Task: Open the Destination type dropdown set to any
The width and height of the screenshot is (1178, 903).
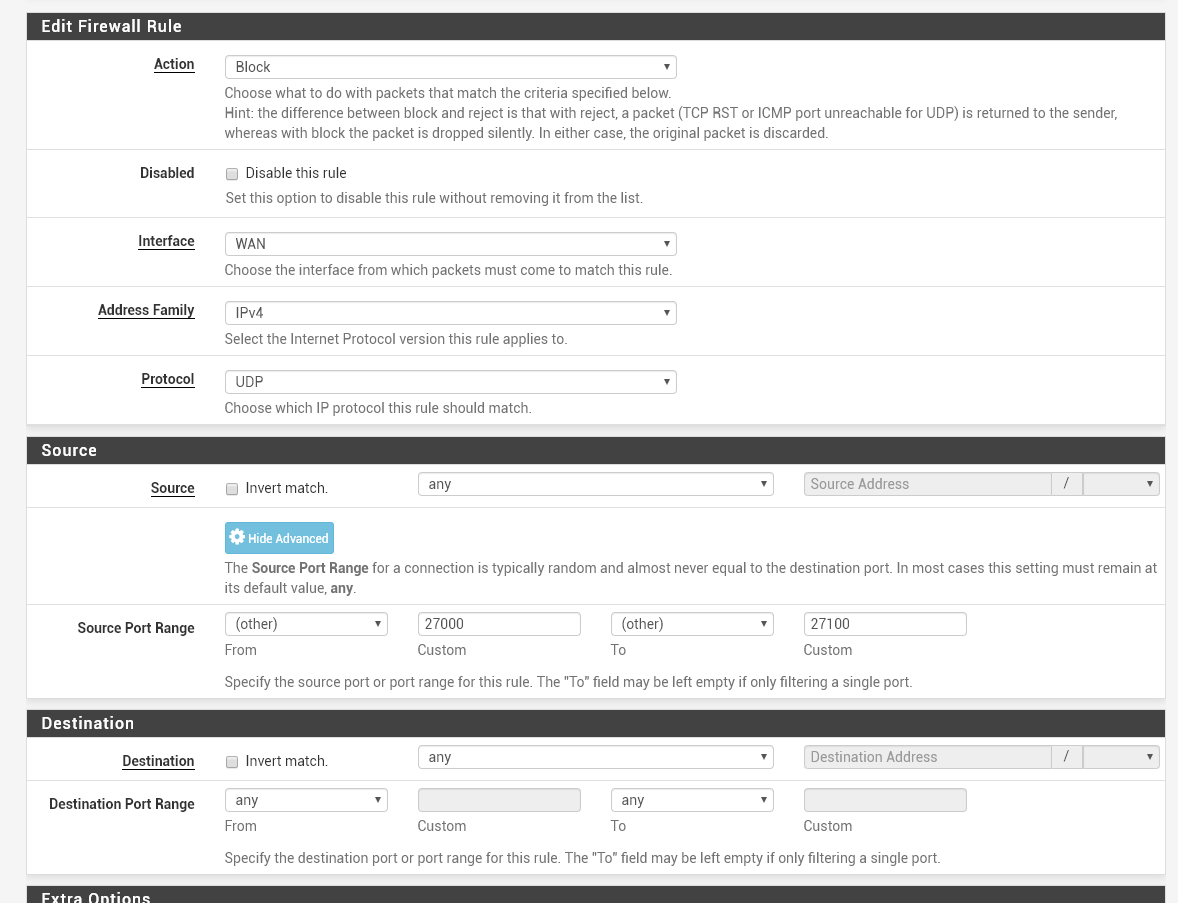Action: click(595, 757)
